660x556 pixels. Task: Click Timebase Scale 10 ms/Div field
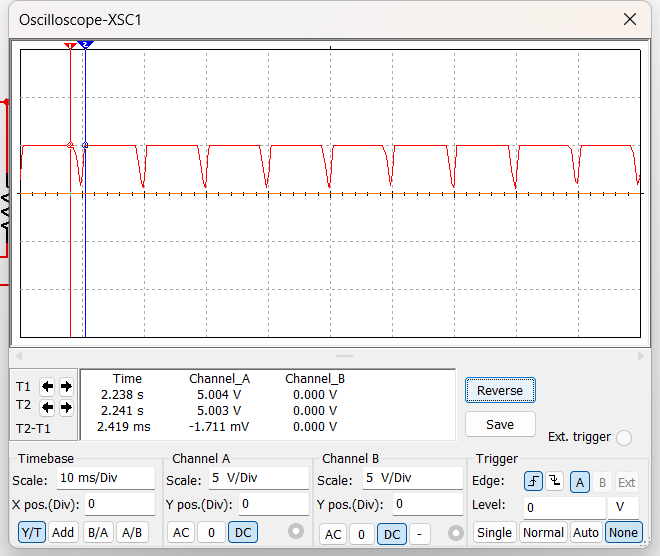[x=105, y=479]
